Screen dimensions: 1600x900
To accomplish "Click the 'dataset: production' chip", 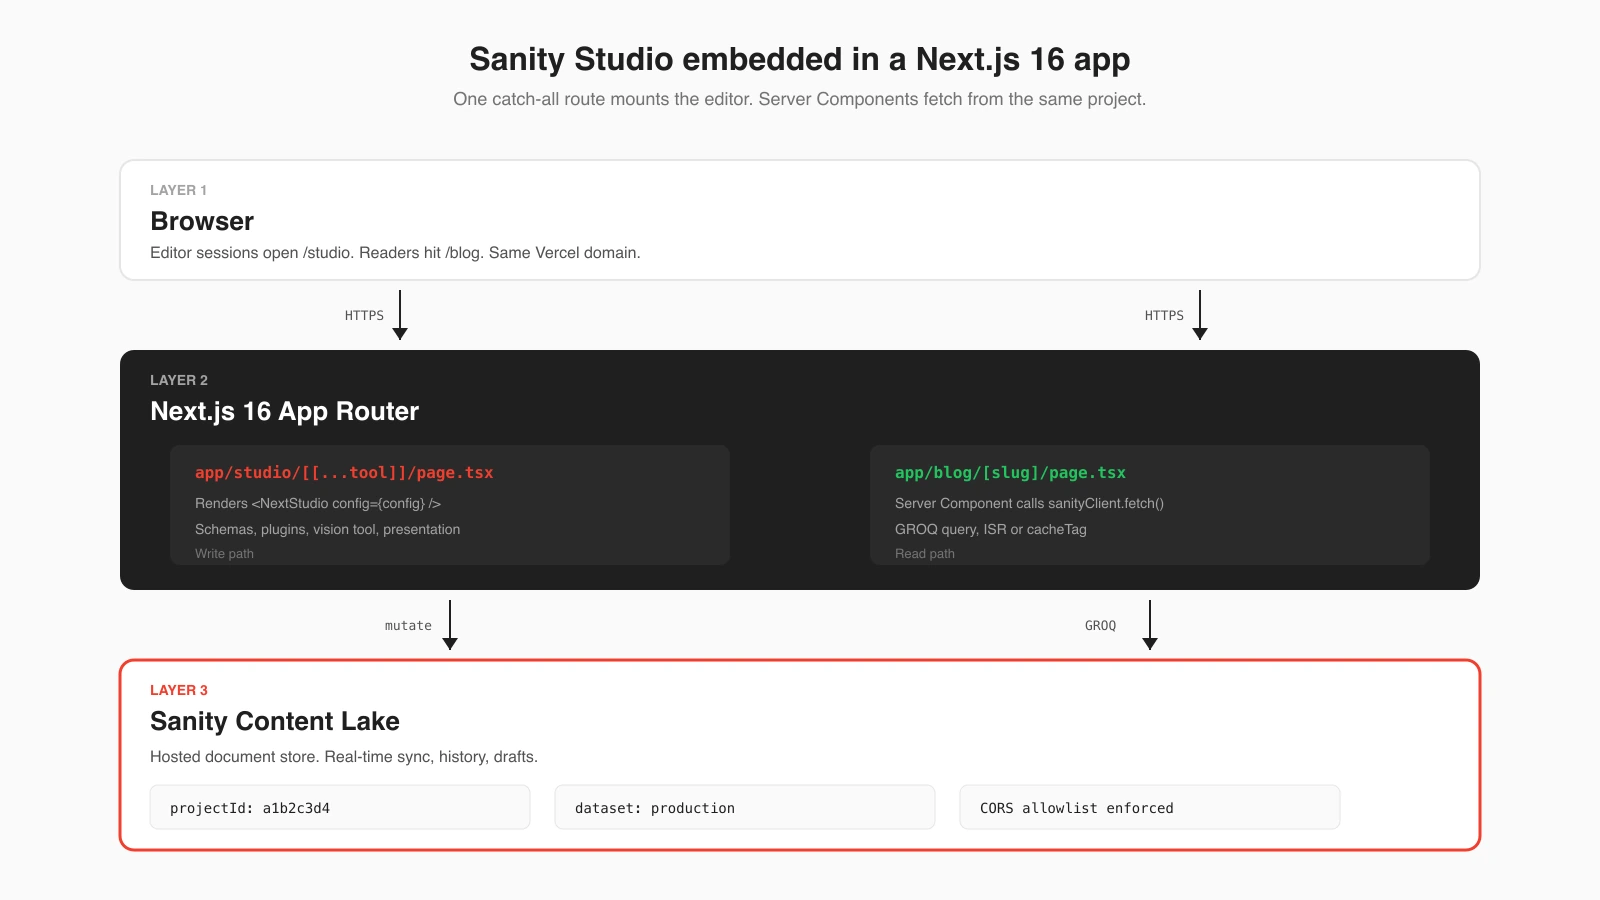I will coord(745,807).
